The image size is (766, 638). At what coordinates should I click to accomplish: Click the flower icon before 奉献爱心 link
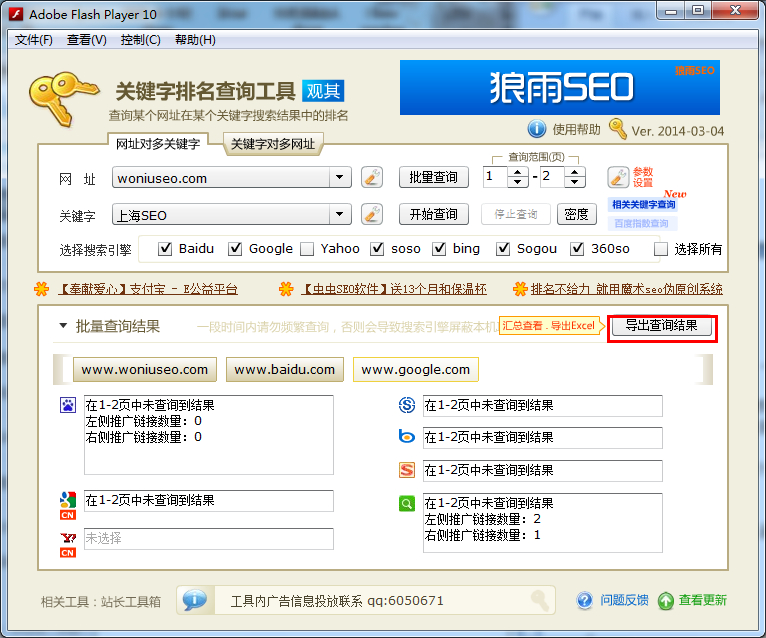(x=42, y=289)
